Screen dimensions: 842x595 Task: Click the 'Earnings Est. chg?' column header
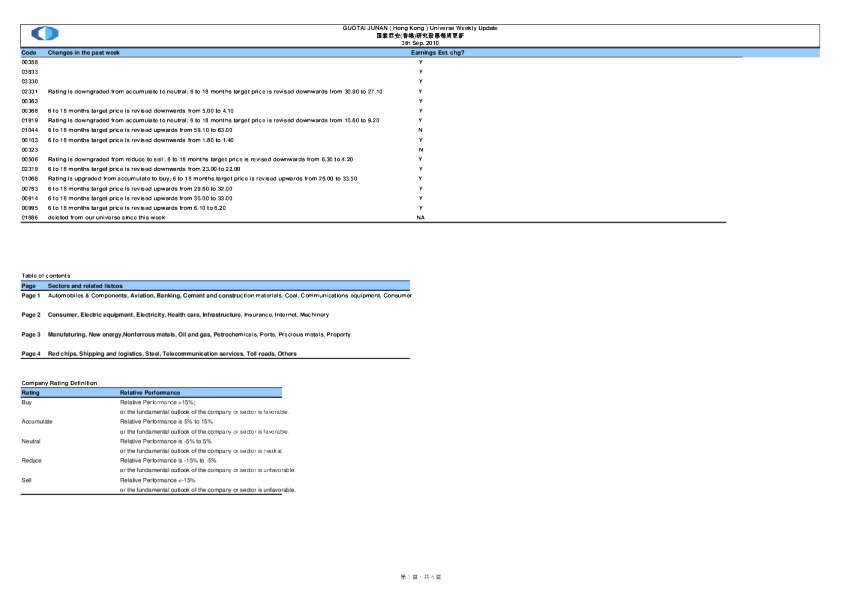click(437, 52)
